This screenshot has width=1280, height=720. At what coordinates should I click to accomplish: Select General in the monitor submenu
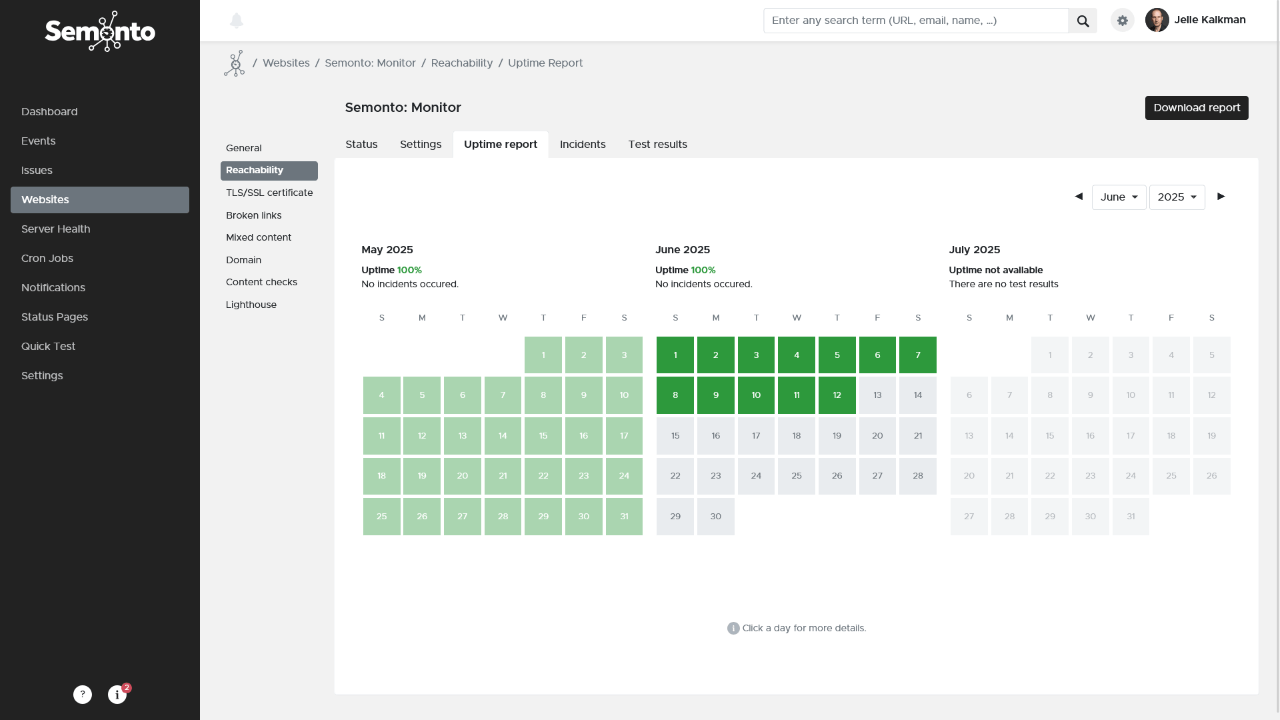(269, 148)
